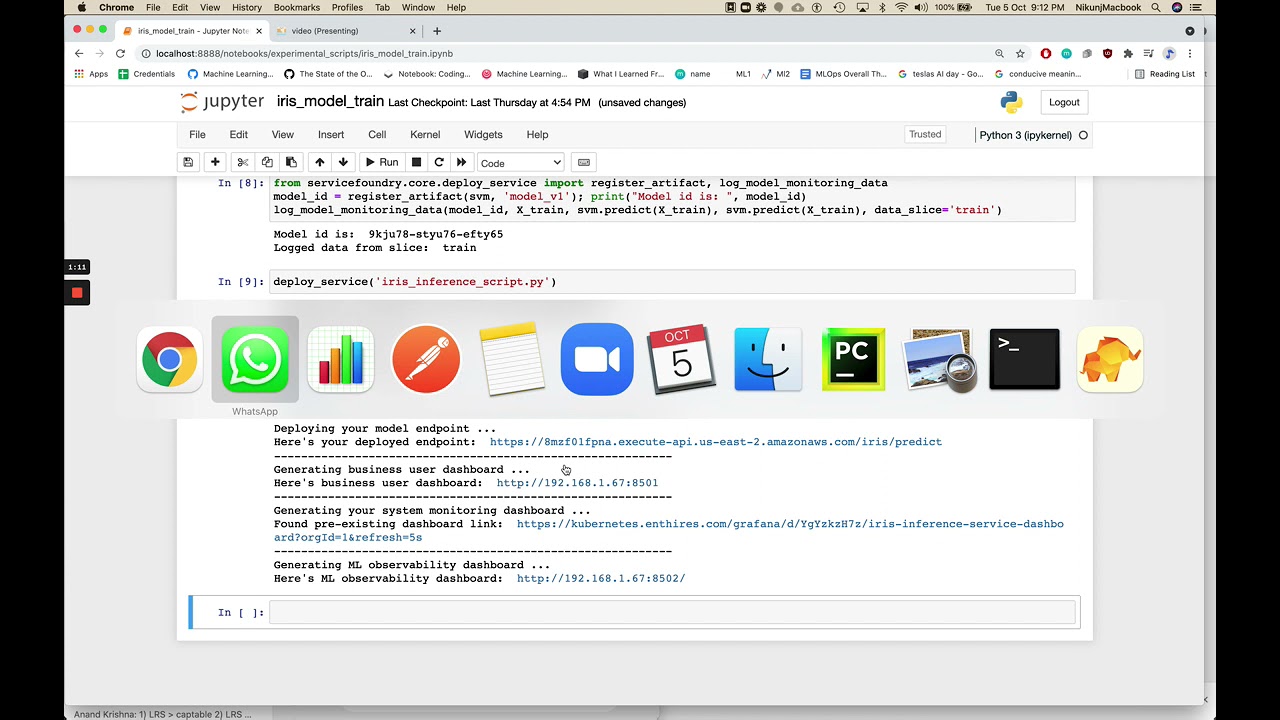Image resolution: width=1280 pixels, height=720 pixels.
Task: Open macOS Bookmarks menu
Action: coord(297,7)
